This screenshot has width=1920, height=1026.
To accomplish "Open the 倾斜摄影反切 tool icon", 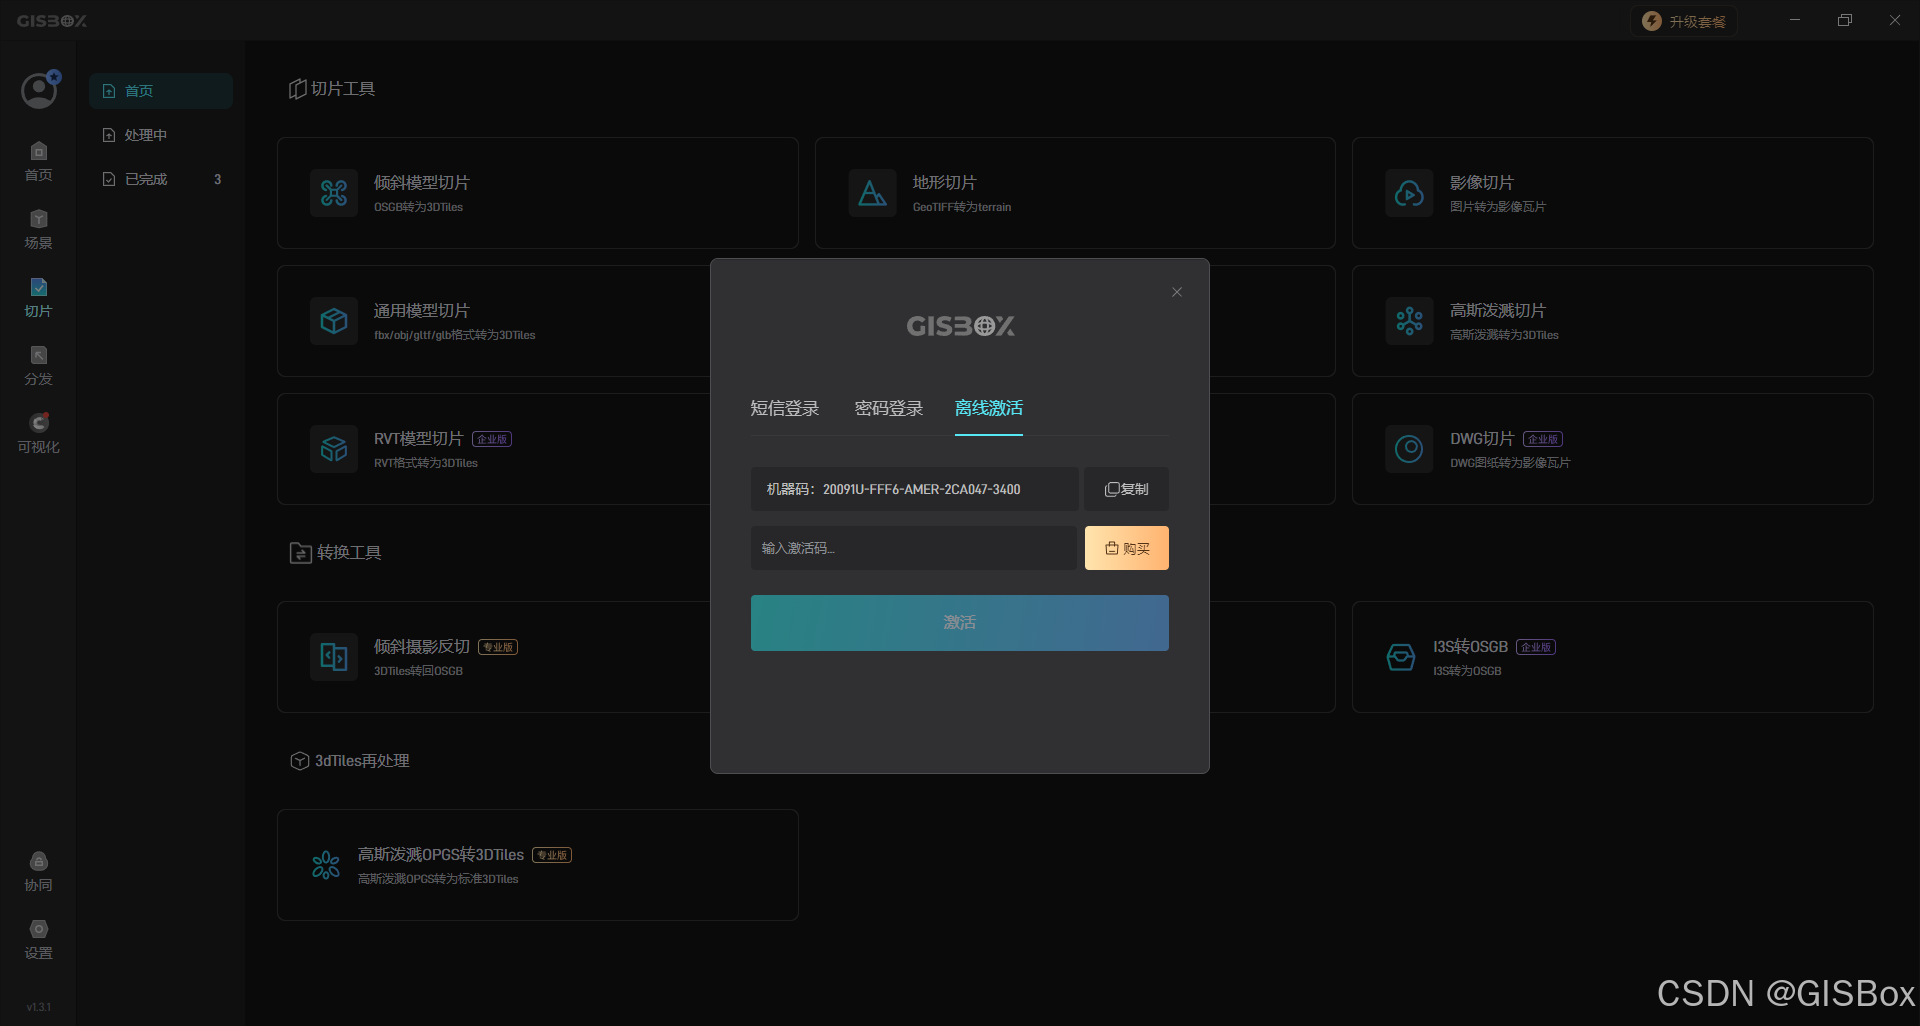I will [334, 657].
